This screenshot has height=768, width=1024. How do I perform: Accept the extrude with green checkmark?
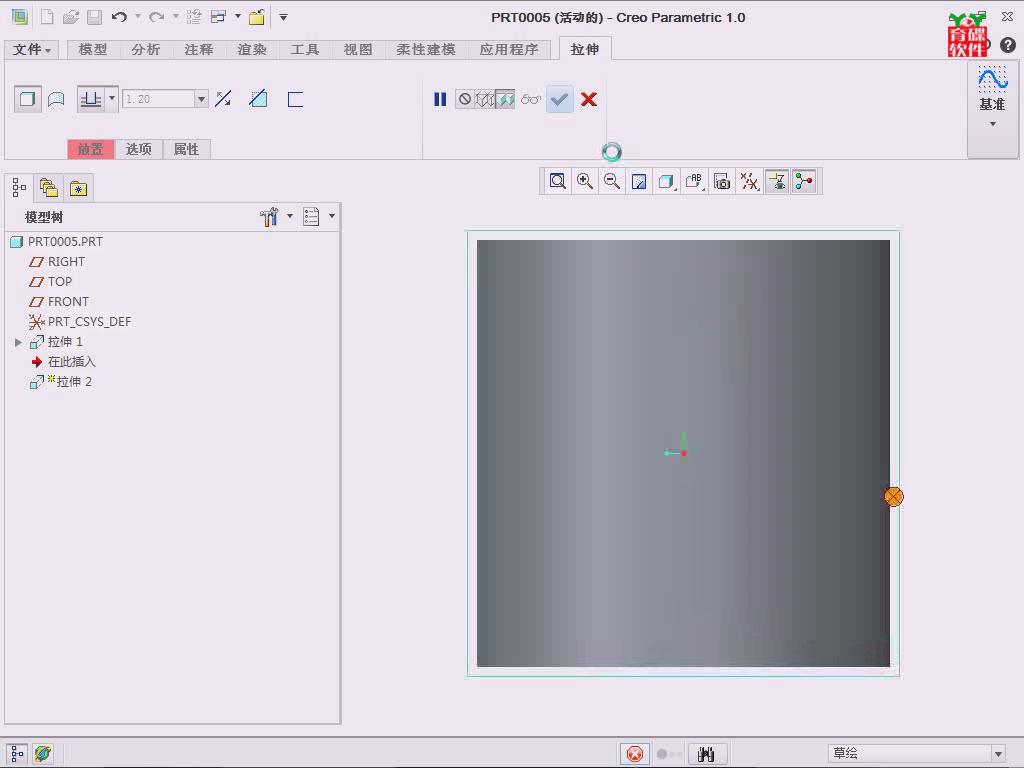tap(560, 99)
